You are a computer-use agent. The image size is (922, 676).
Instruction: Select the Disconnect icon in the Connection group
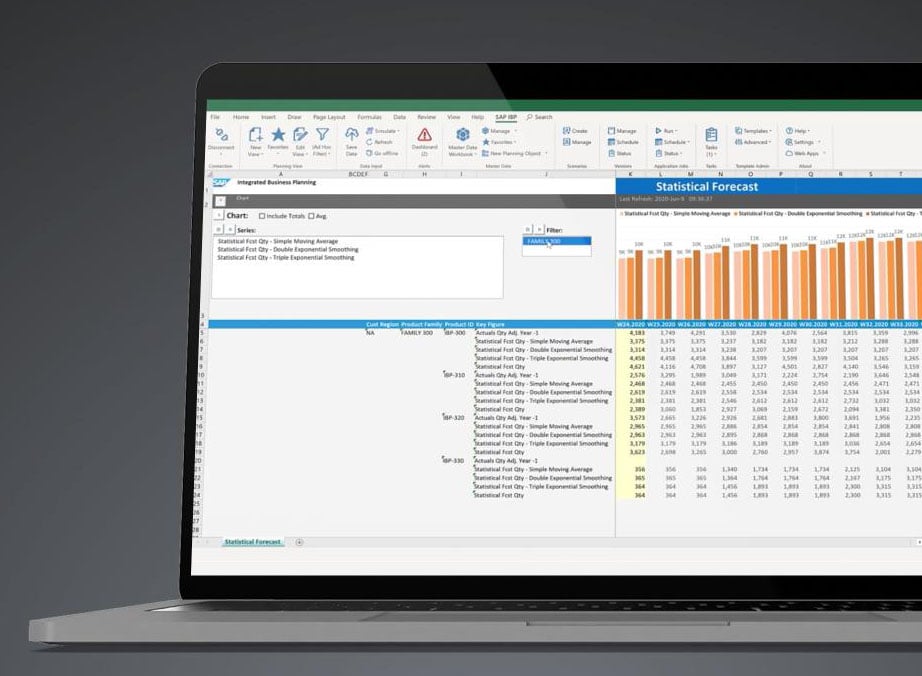[223, 136]
